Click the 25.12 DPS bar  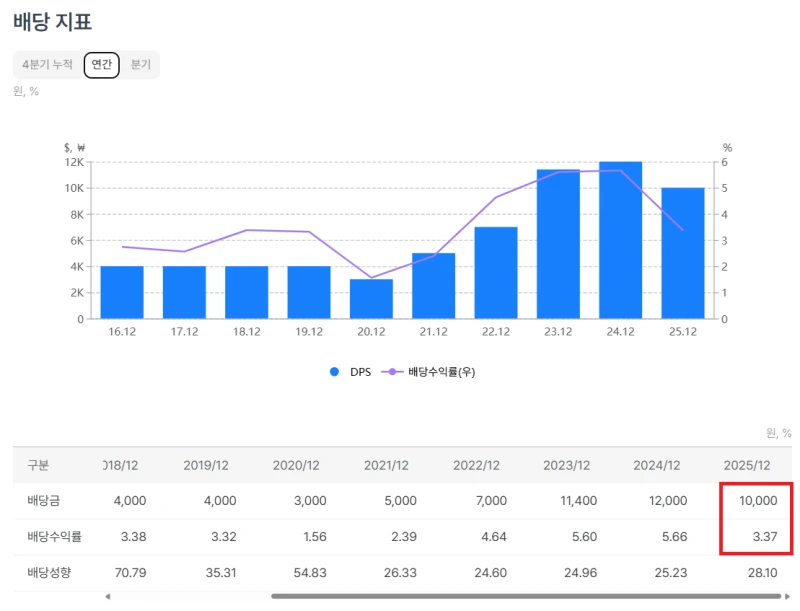pyautogui.click(x=683, y=253)
